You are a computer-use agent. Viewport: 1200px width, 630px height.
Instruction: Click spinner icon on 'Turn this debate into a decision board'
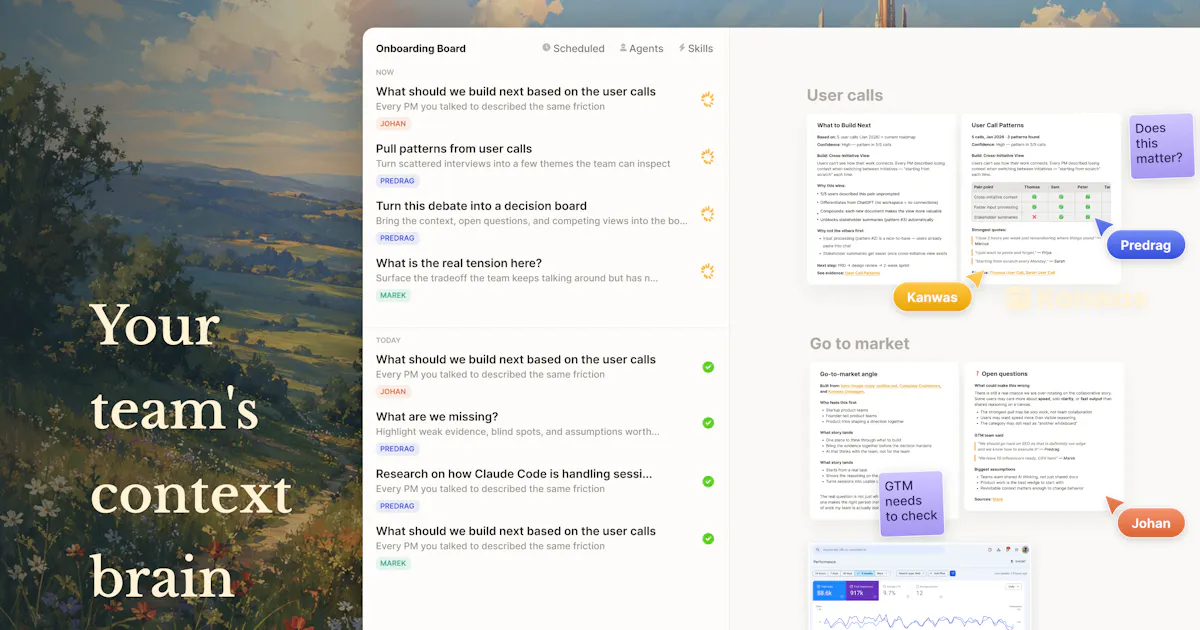[x=708, y=213]
